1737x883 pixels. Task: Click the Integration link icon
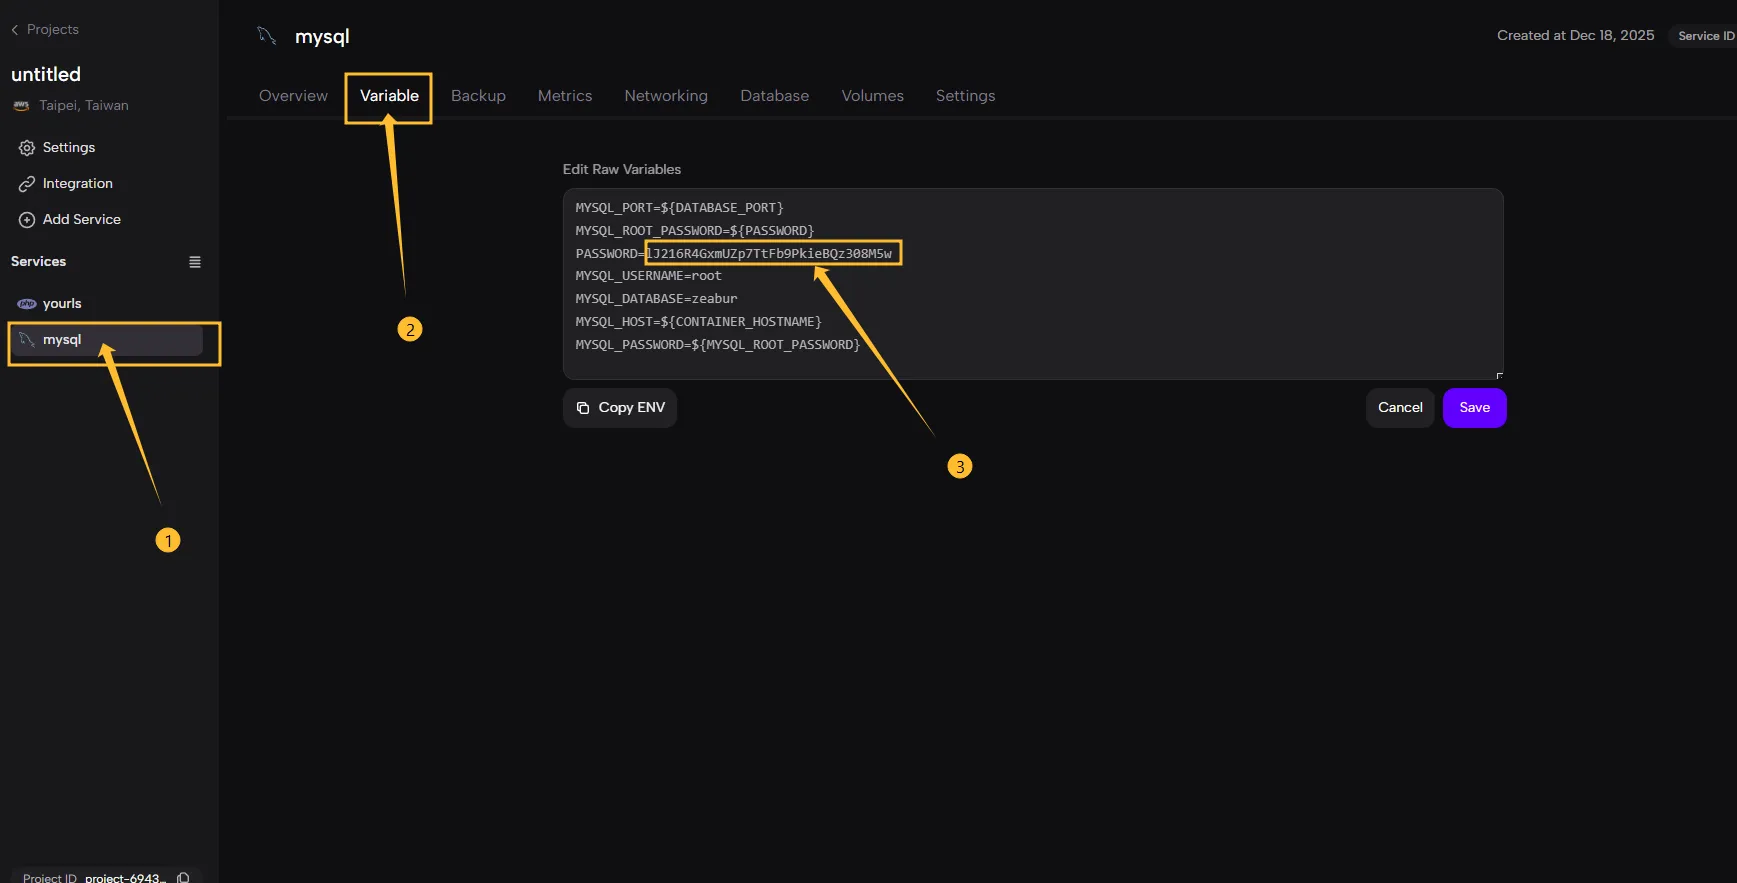pos(27,184)
